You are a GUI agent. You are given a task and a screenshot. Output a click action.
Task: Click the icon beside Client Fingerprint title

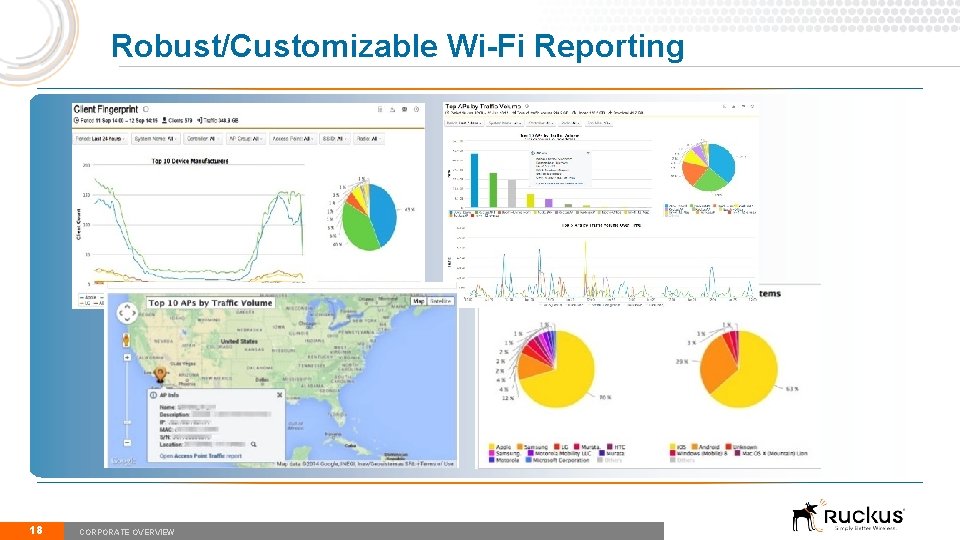tap(146, 109)
